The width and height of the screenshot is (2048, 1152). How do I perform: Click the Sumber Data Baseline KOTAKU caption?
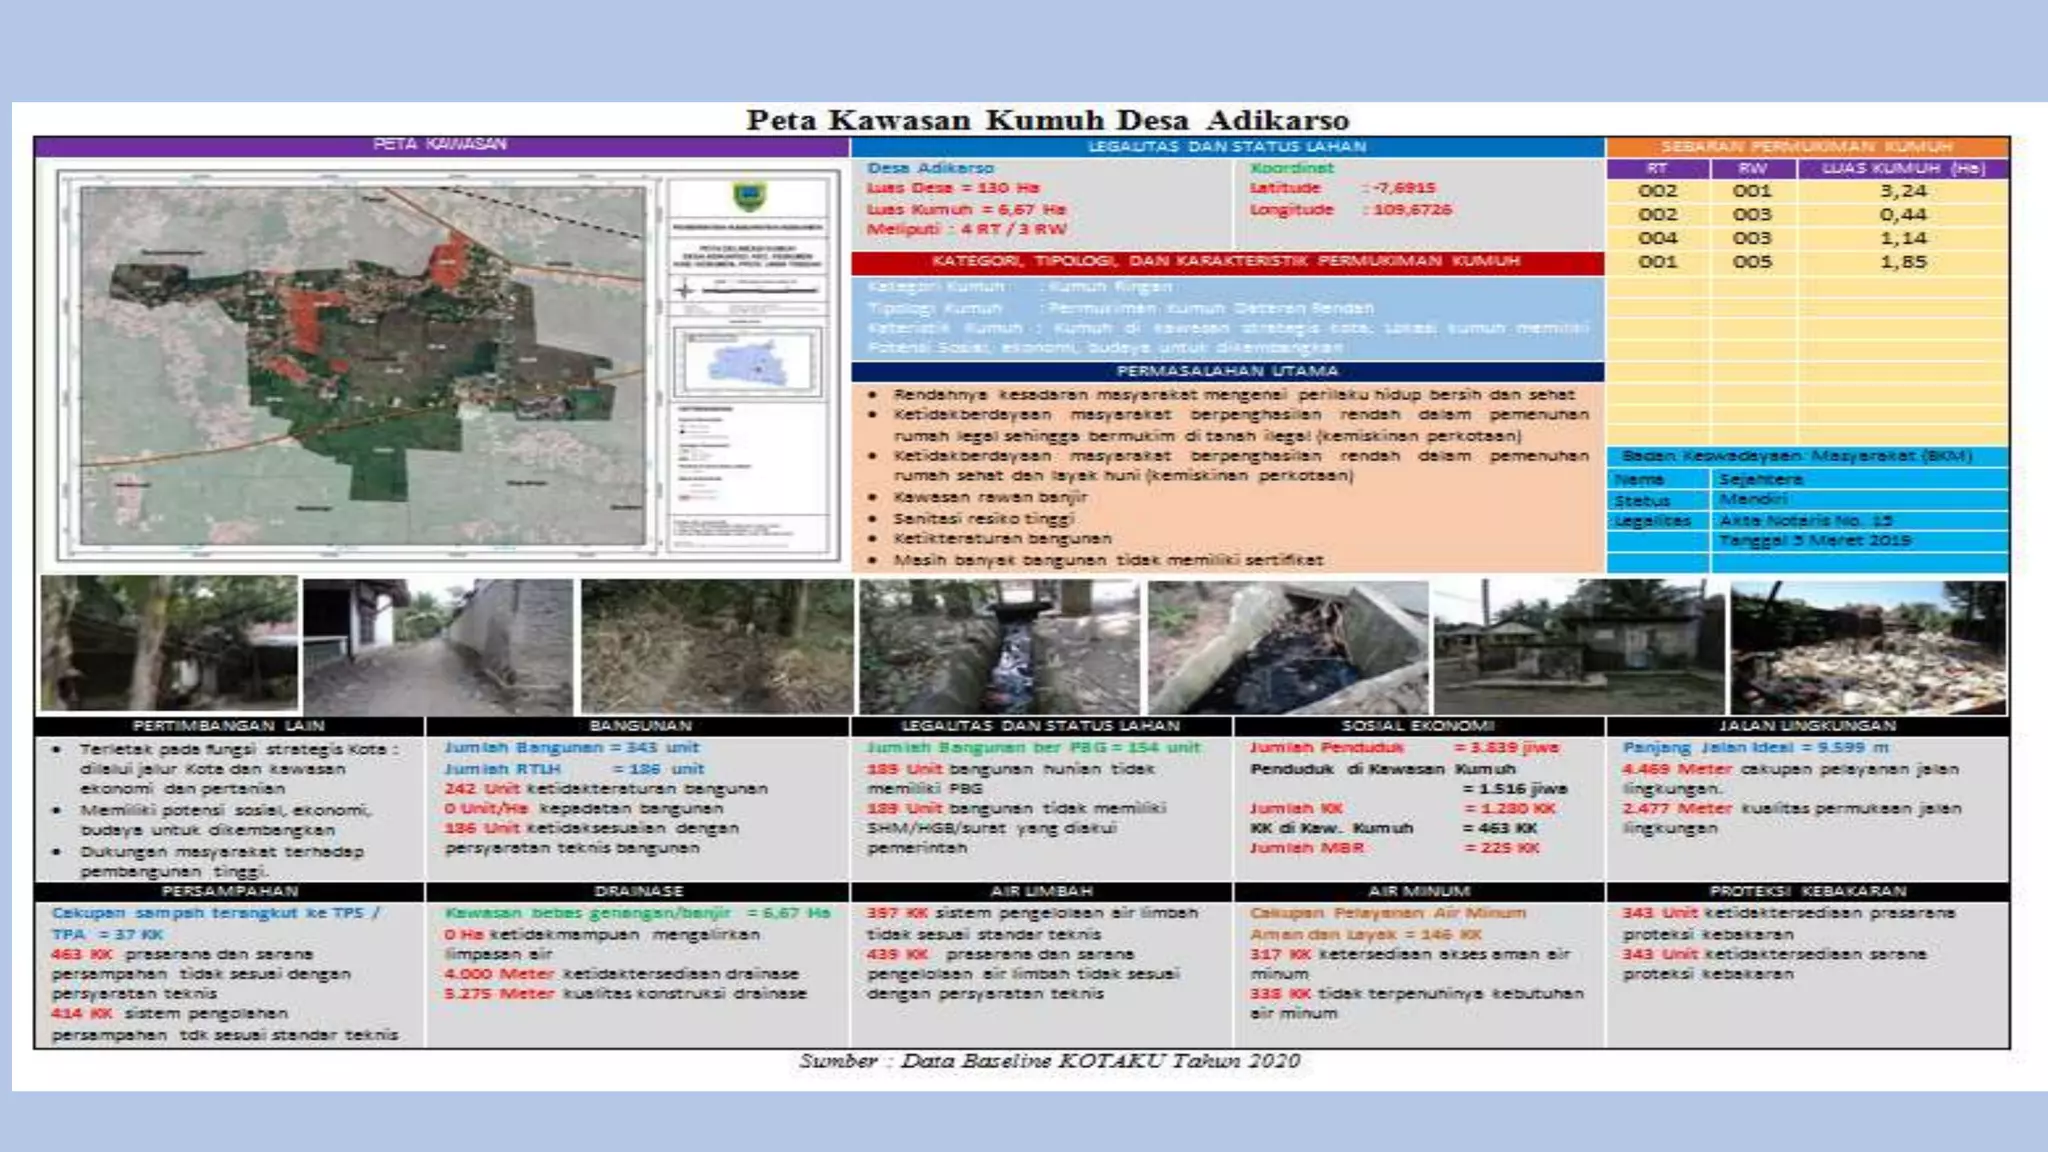[1049, 1061]
